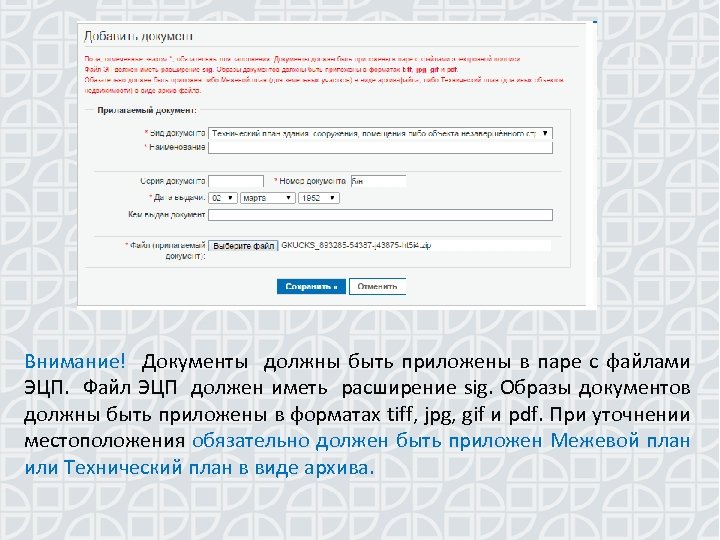The height and width of the screenshot is (540, 720).
Task: Click the Номер документа field
Action: point(378,181)
